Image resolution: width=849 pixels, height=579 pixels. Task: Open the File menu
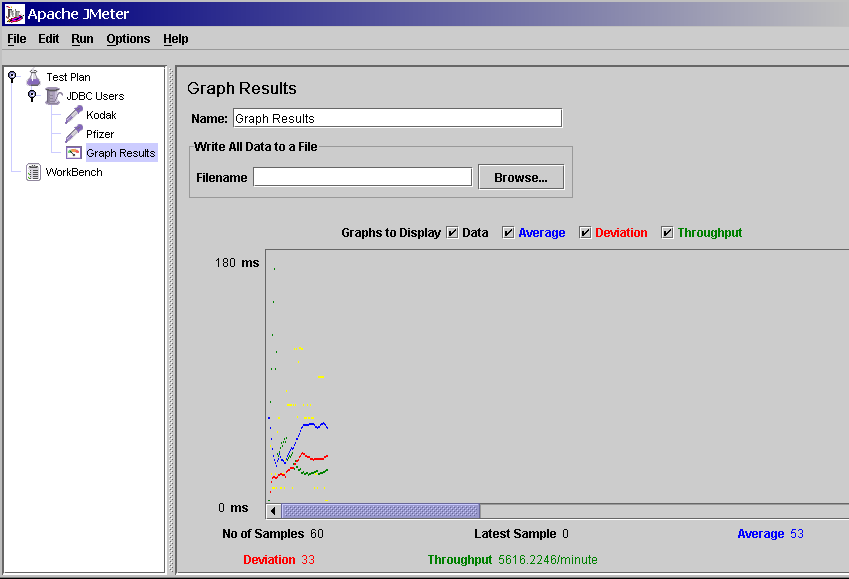tap(17, 39)
